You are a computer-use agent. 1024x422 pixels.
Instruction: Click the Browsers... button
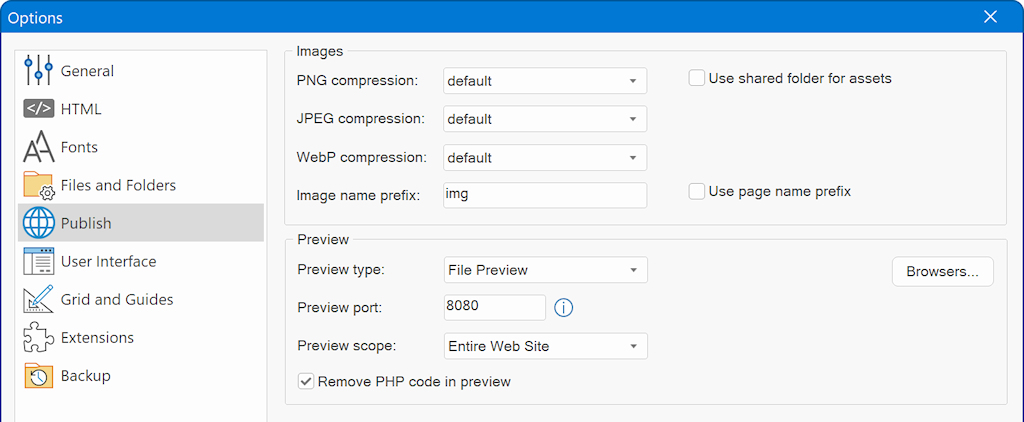942,272
